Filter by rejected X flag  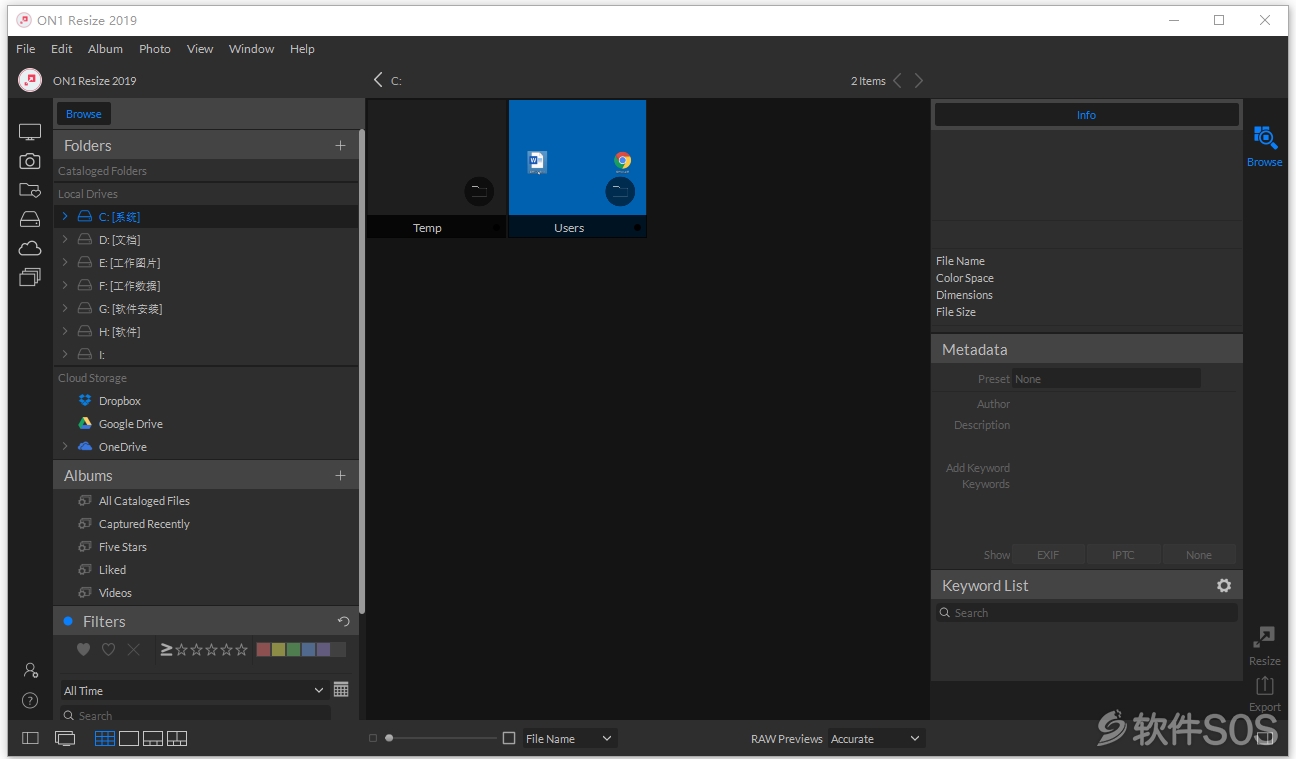(x=134, y=650)
